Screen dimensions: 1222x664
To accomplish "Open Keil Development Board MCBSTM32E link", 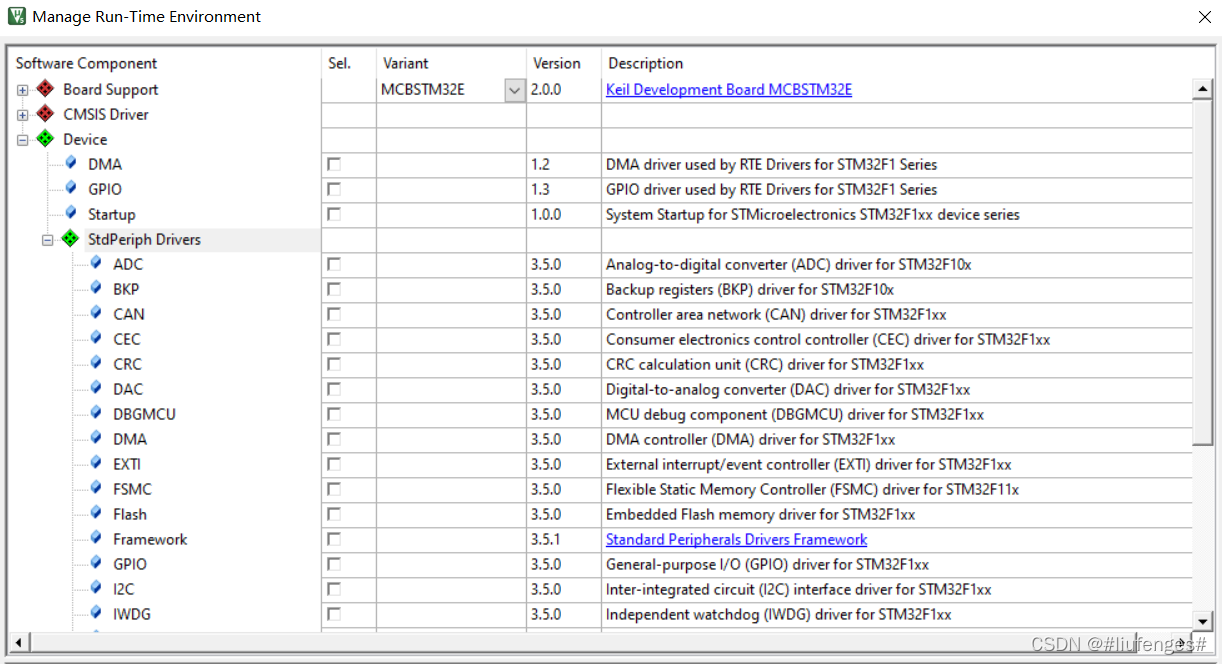I will point(729,89).
